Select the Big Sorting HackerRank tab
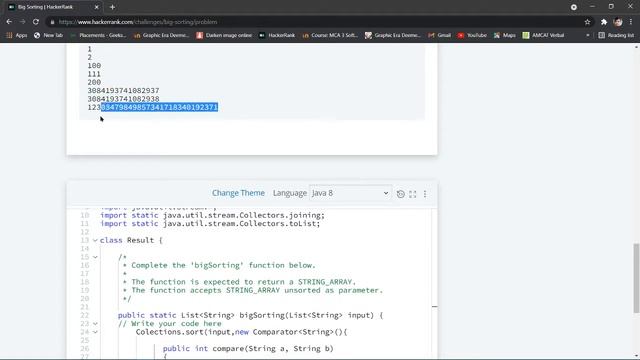 point(53,7)
